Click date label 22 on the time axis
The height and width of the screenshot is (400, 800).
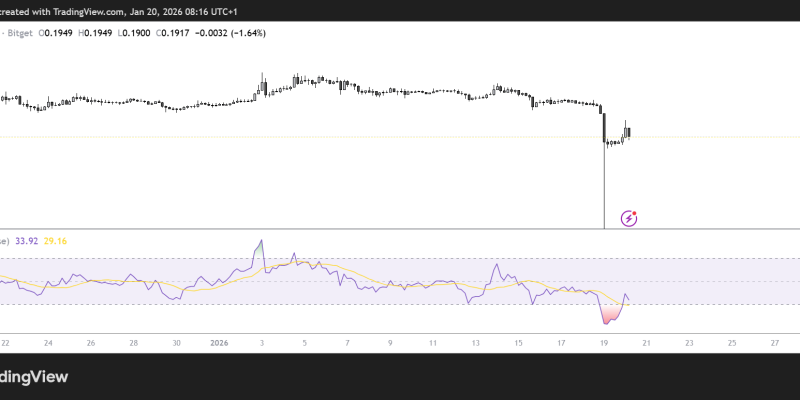click(6, 343)
